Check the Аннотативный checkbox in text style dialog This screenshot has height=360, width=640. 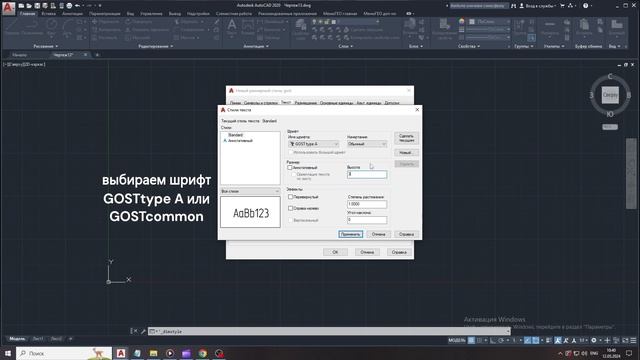point(290,168)
